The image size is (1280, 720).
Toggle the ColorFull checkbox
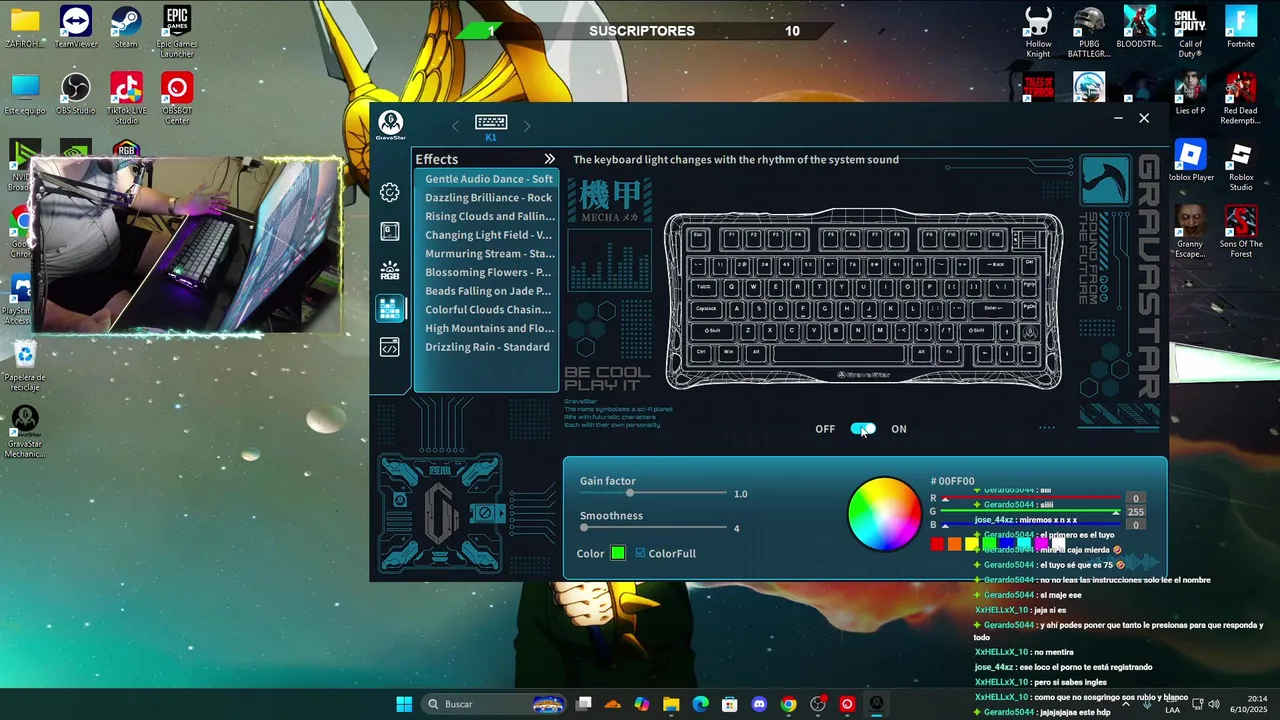640,553
